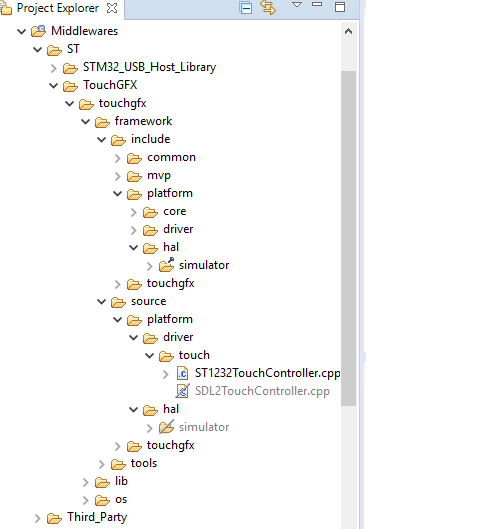Click the Collapse All toolbar icon
Image resolution: width=480 pixels, height=529 pixels.
point(246,7)
